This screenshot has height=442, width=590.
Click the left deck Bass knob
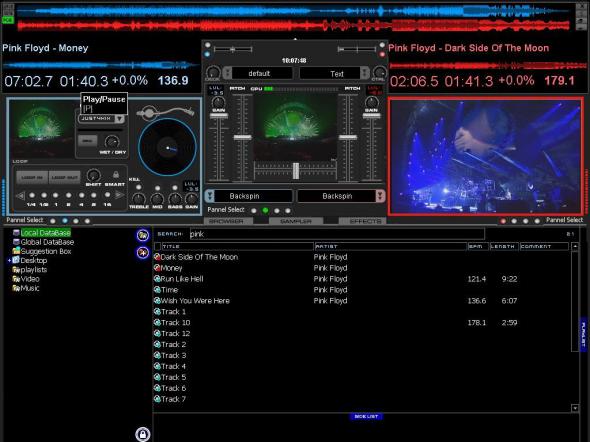coord(175,199)
